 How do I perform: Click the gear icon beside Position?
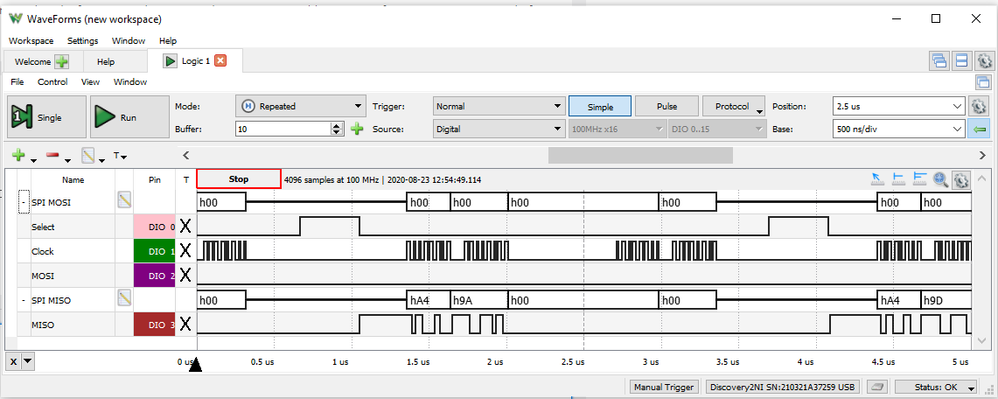(979, 106)
